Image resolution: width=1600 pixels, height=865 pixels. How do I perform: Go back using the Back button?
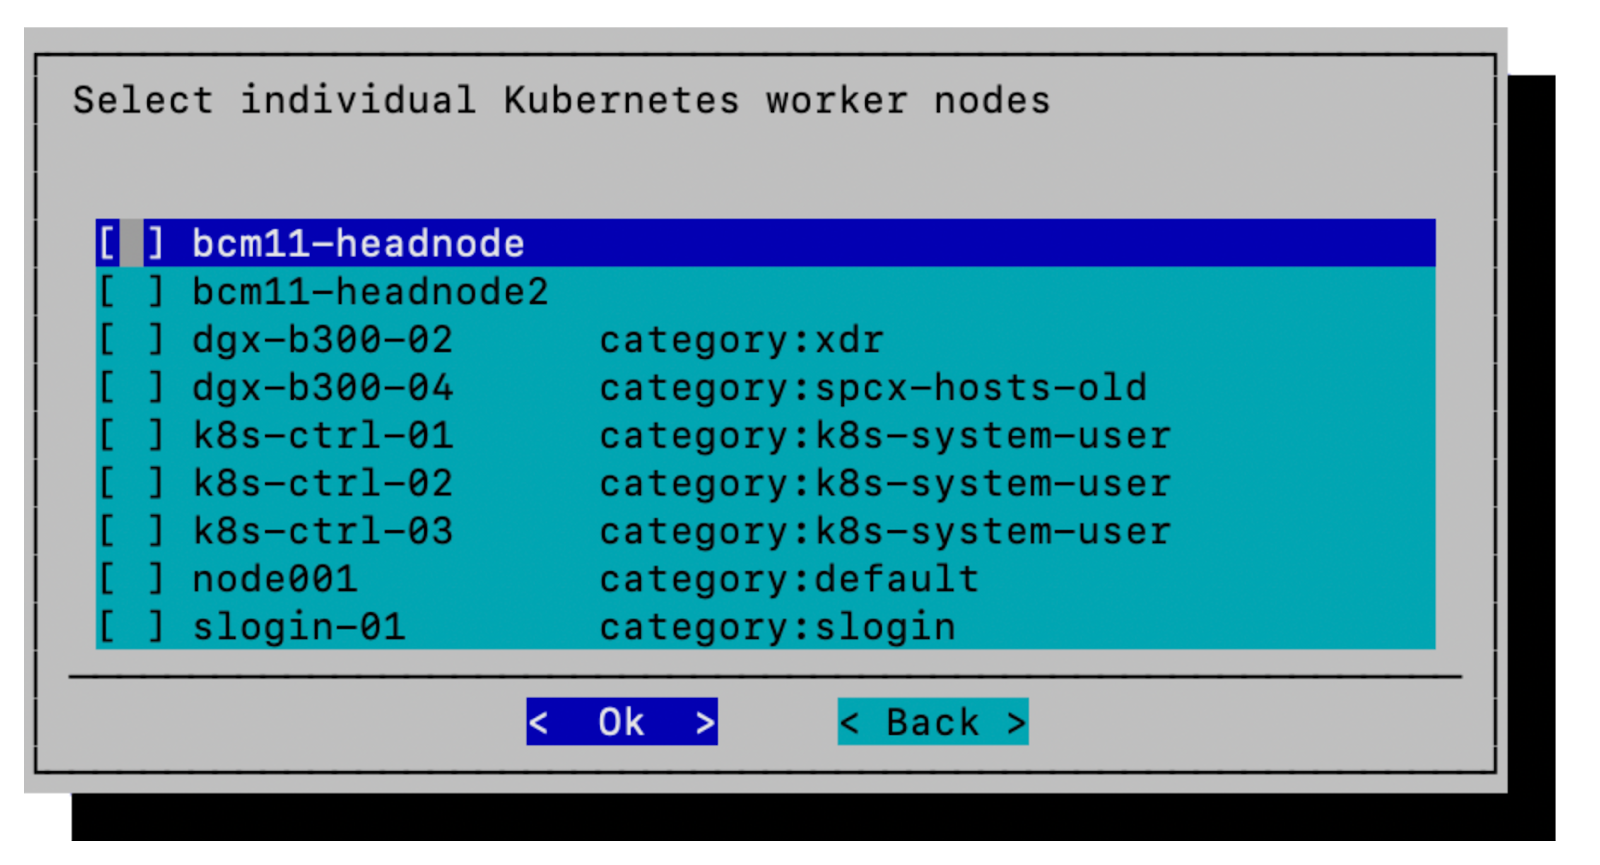[932, 722]
